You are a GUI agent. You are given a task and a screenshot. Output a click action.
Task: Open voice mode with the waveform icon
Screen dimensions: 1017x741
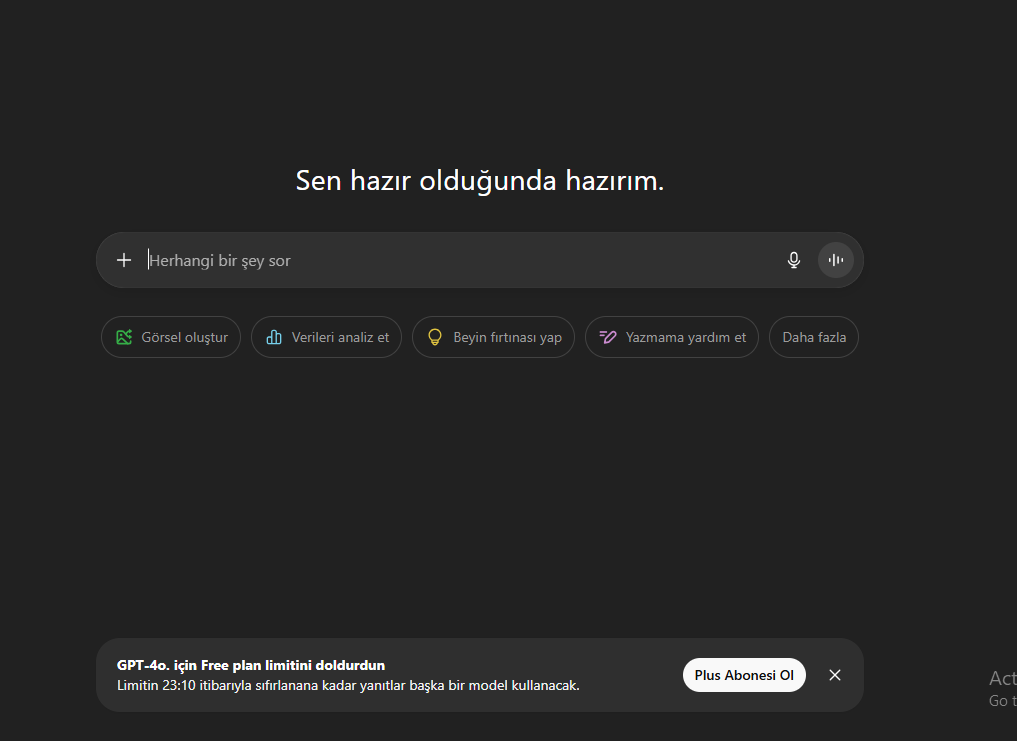pos(835,260)
